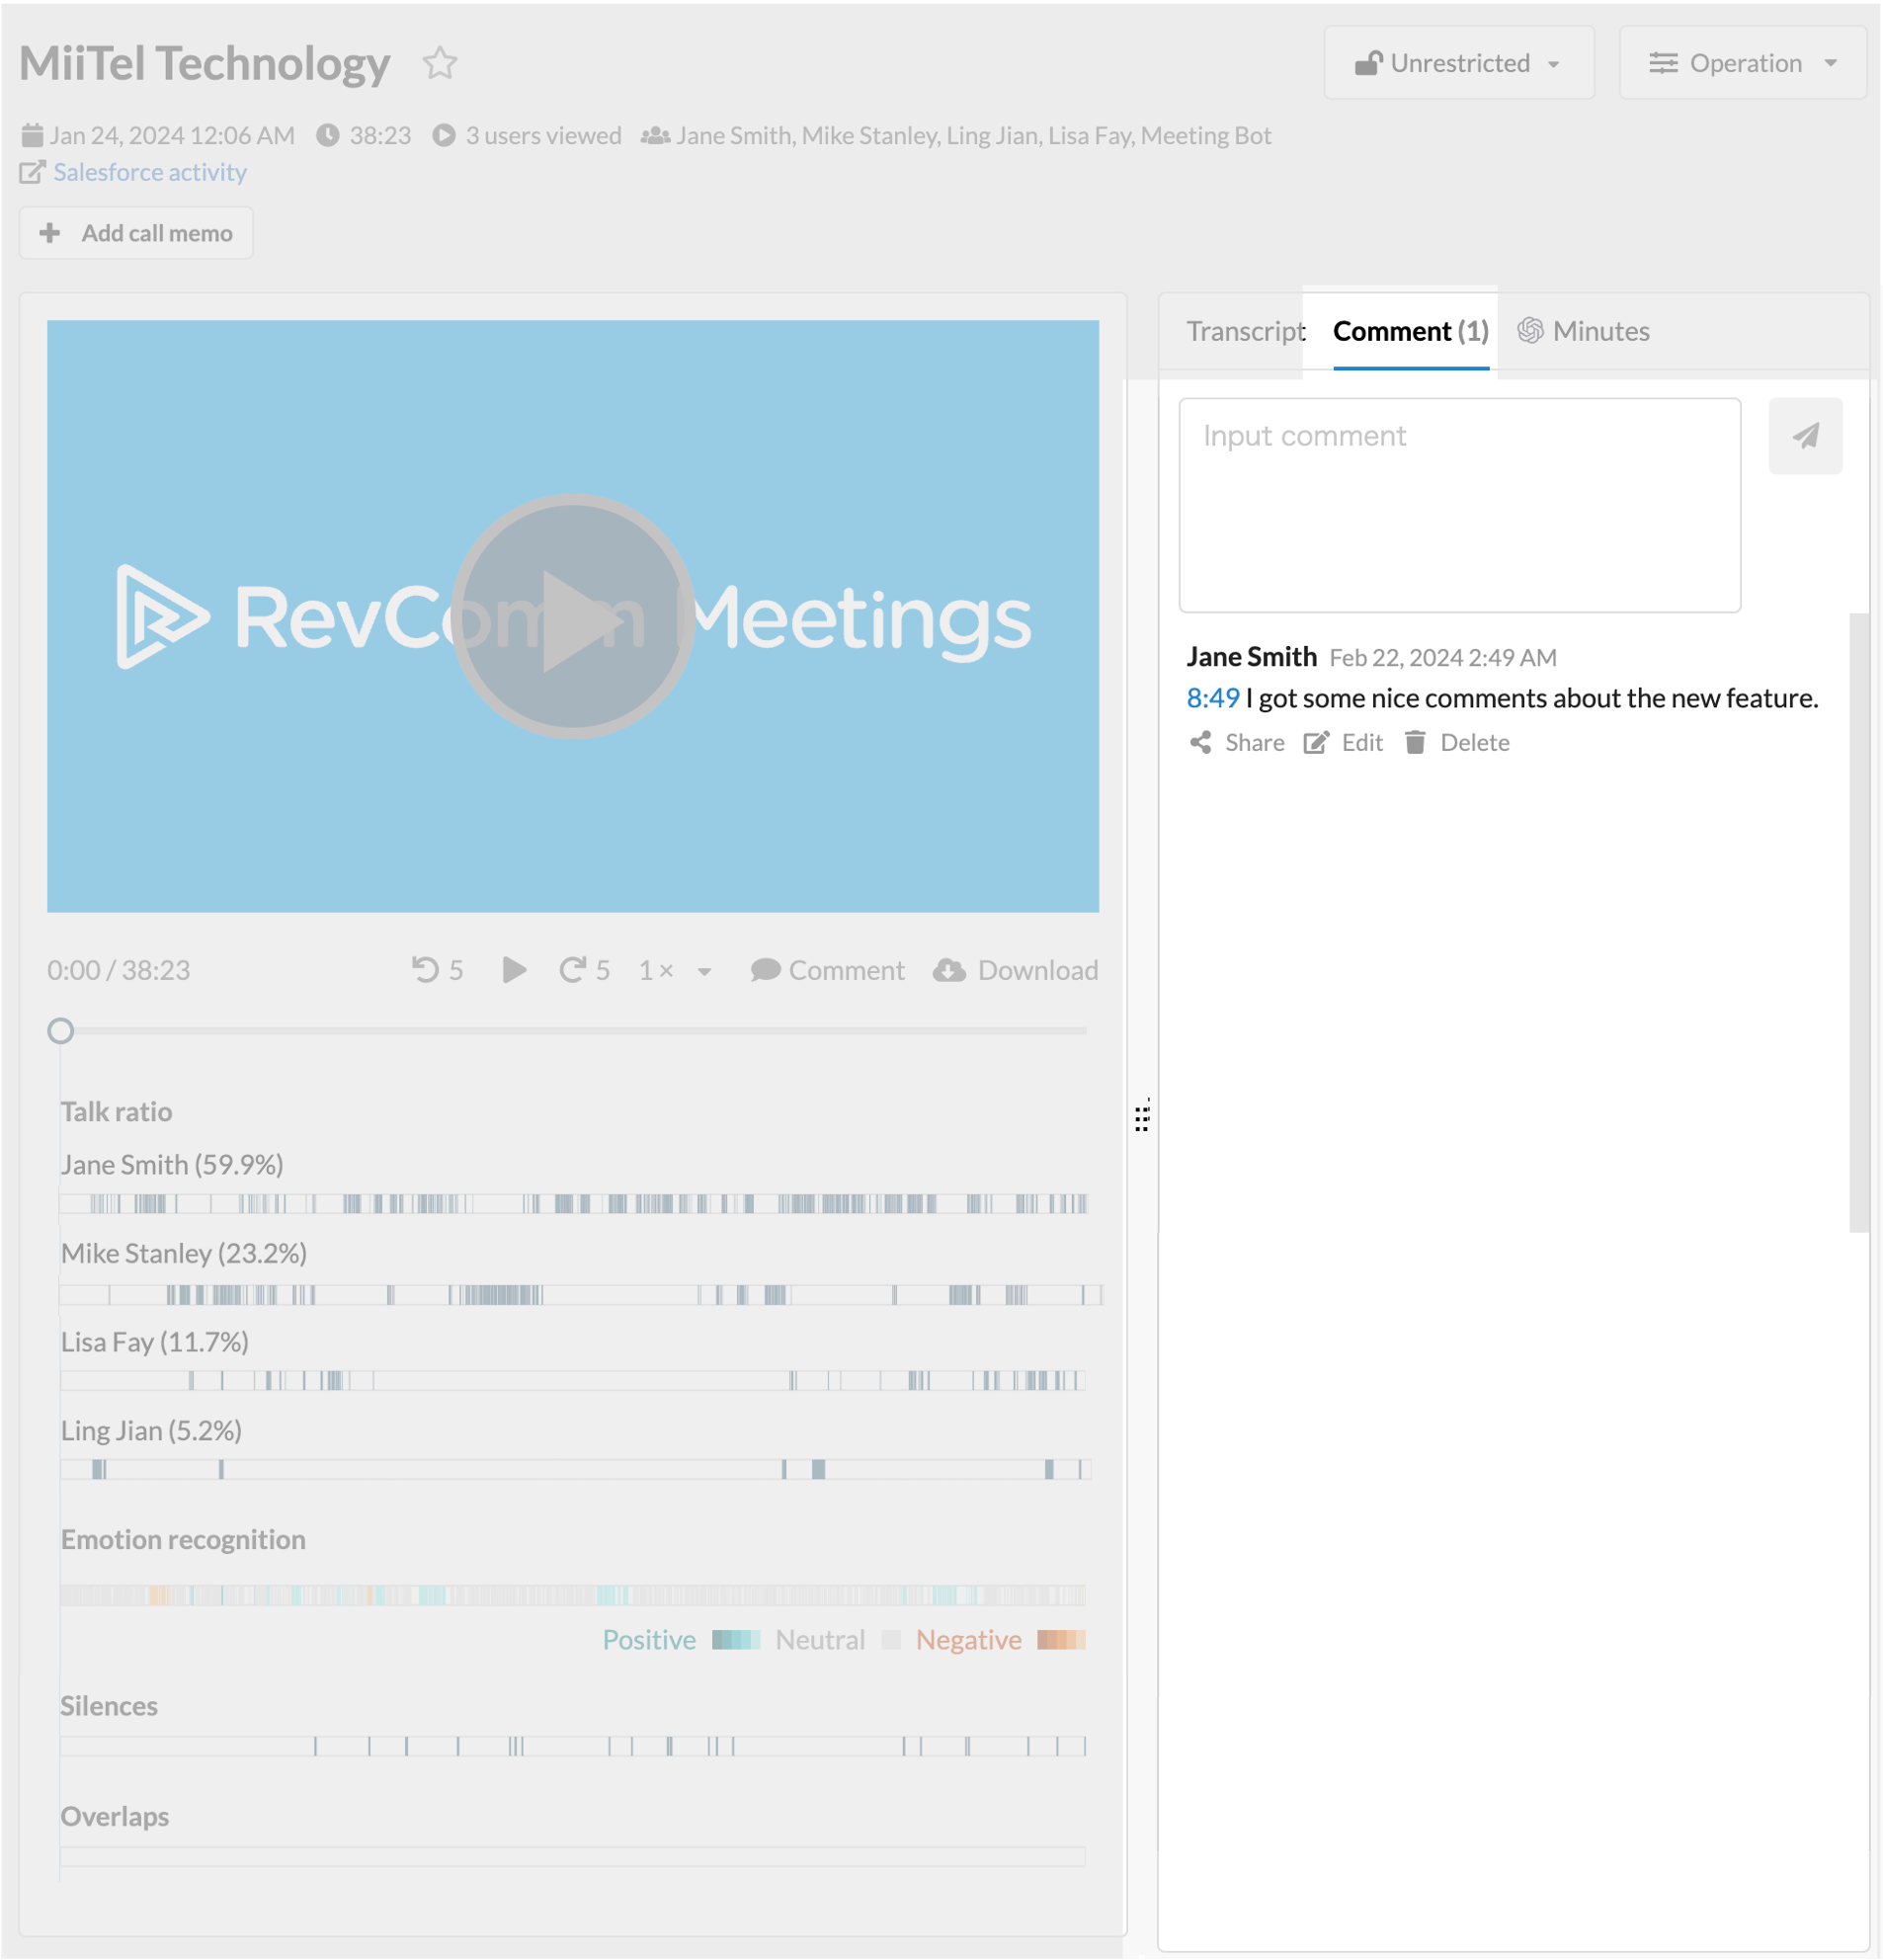
Task: Click the playback progress slider handle
Action: click(x=60, y=1030)
